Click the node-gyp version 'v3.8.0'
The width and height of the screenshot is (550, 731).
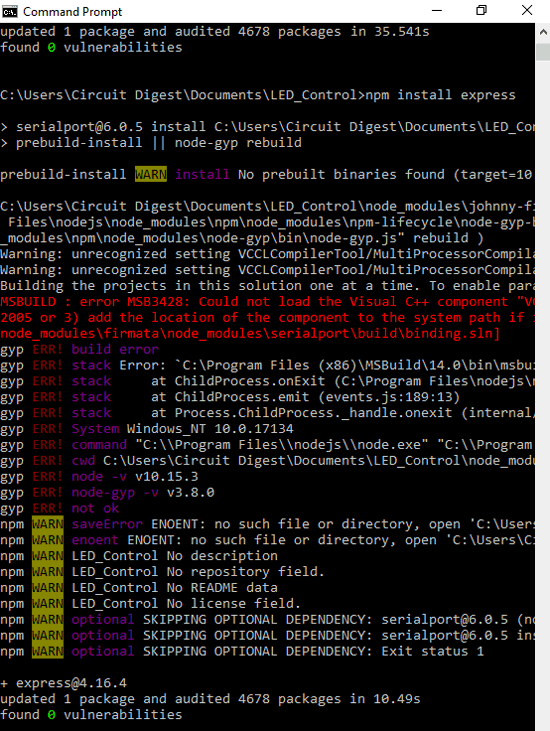(191, 492)
